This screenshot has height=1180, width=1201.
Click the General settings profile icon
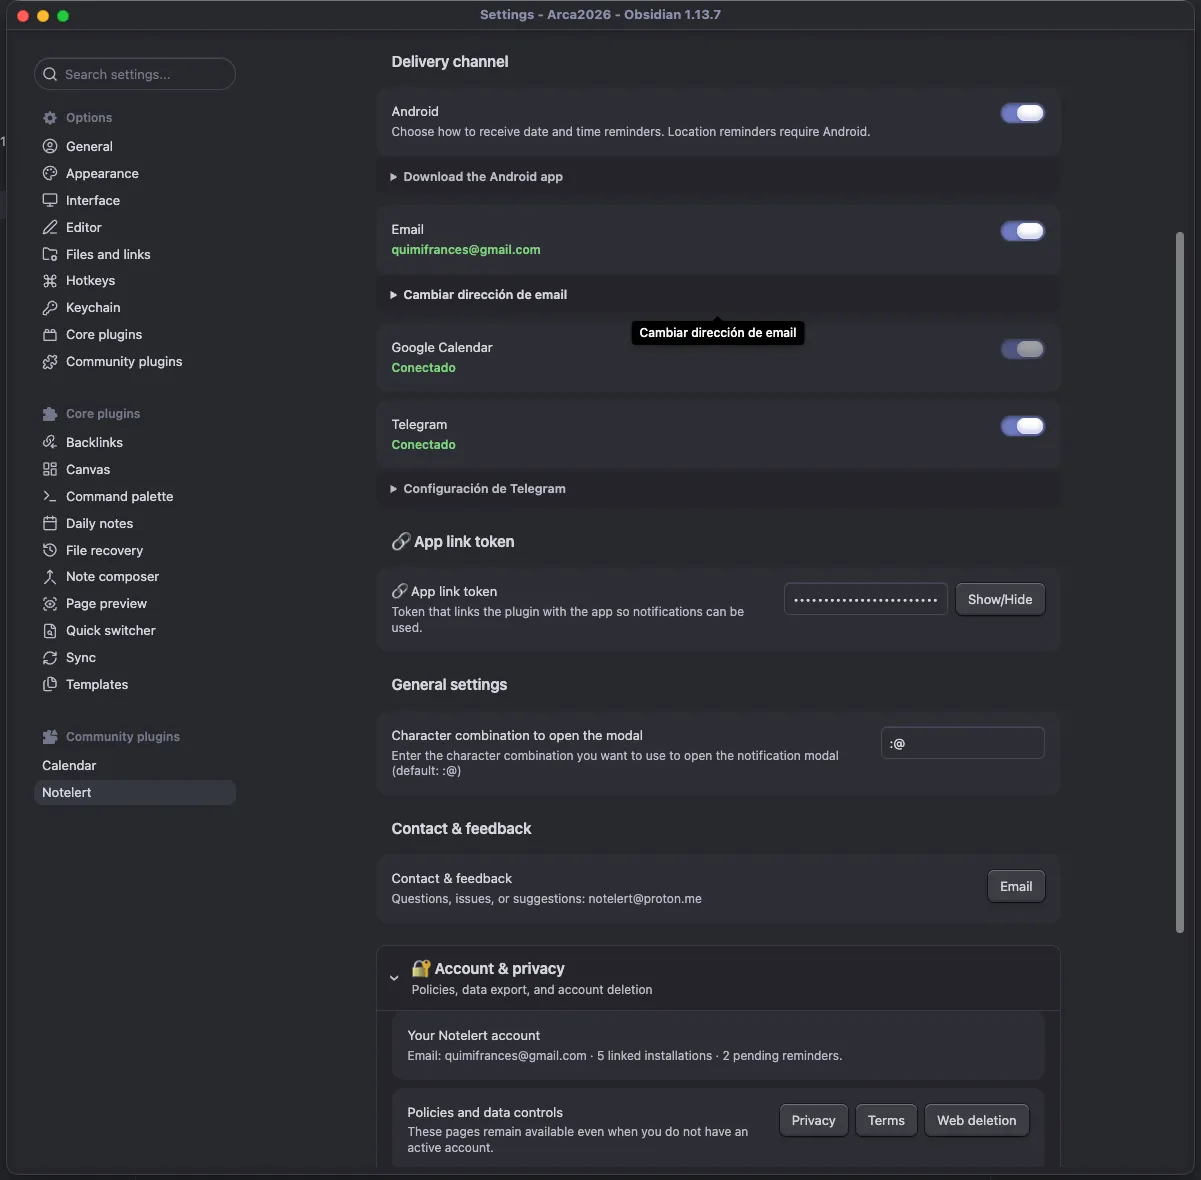[x=50, y=146]
